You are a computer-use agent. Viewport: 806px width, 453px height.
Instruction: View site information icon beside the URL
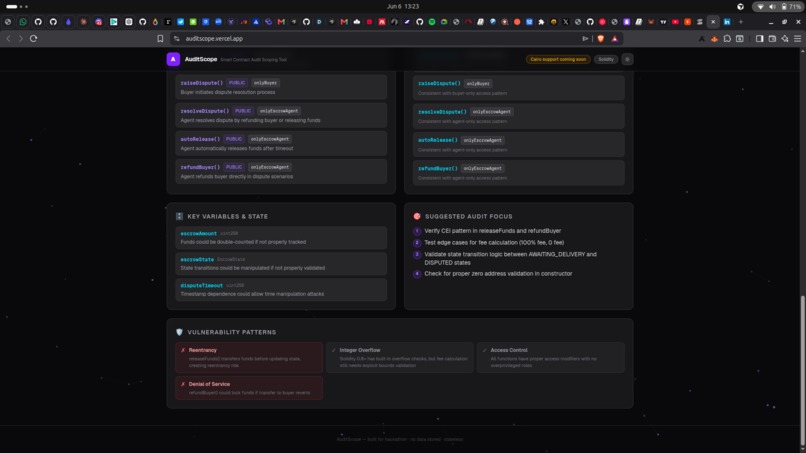176,39
